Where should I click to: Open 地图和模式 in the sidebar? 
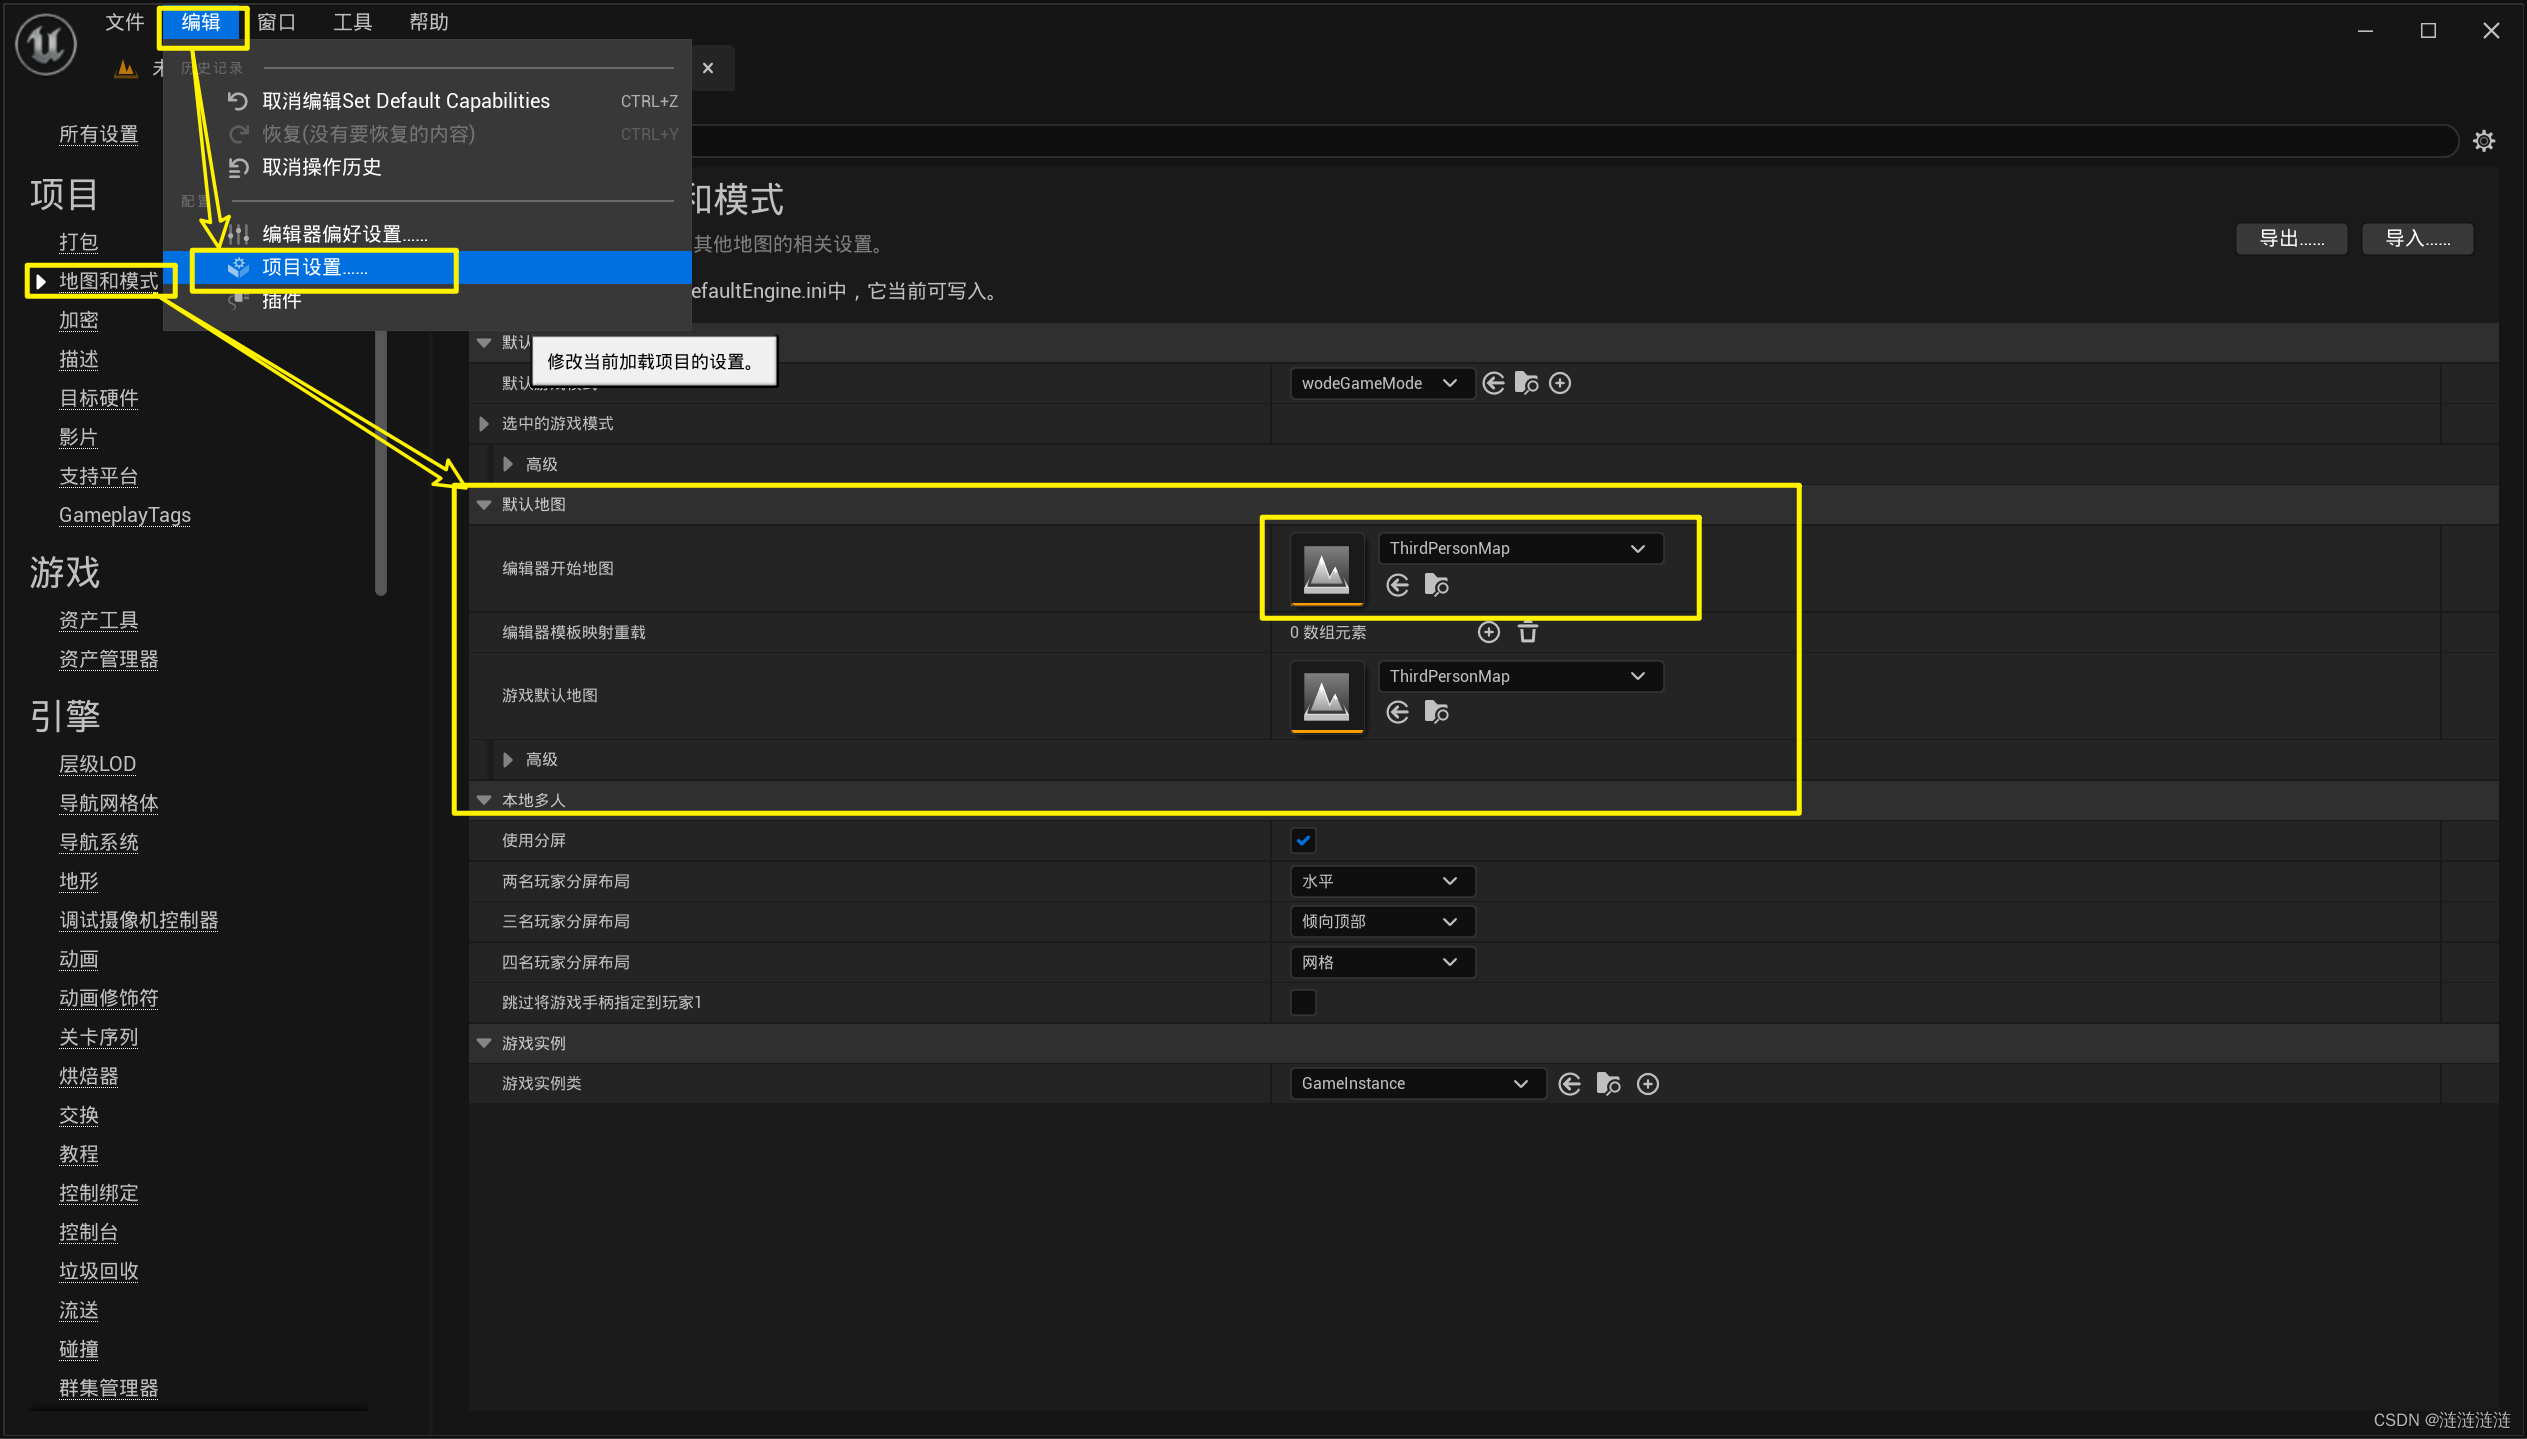[108, 281]
